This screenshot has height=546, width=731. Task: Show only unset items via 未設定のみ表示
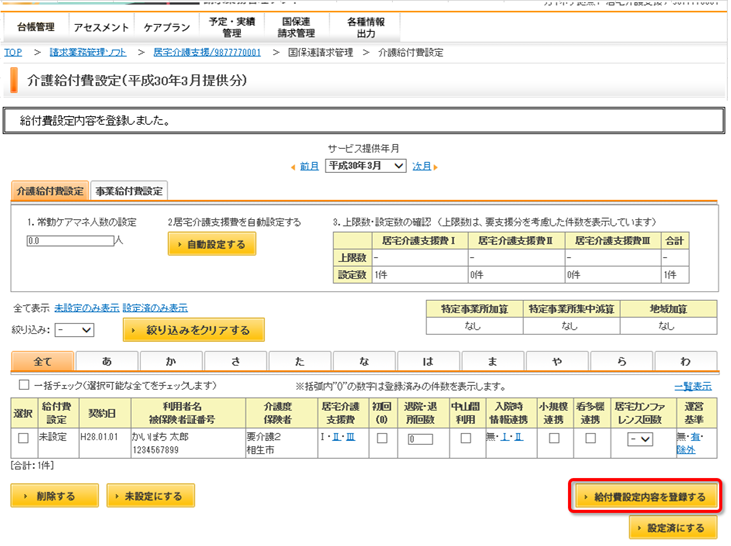coord(87,308)
